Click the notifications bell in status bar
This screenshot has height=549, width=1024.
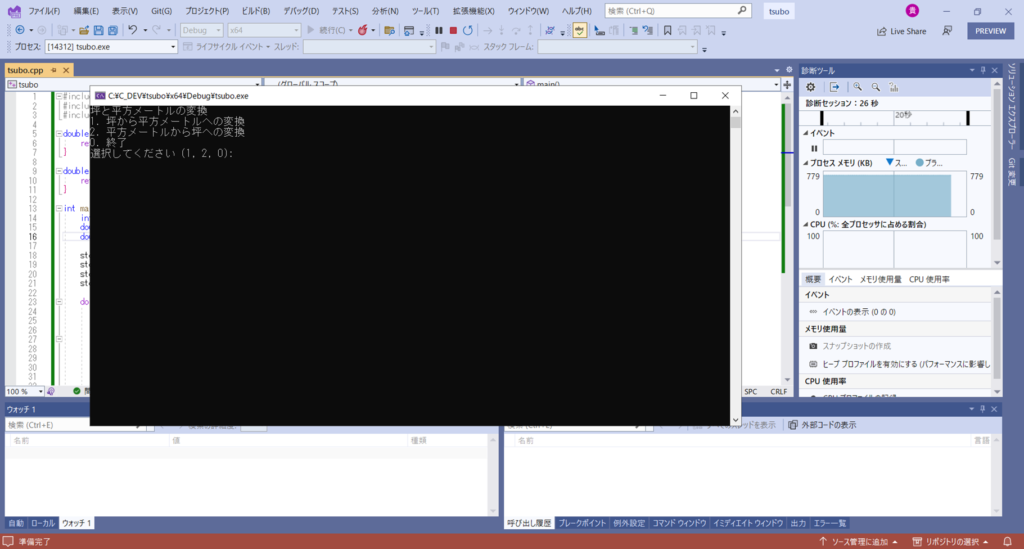pyautogui.click(x=1011, y=541)
